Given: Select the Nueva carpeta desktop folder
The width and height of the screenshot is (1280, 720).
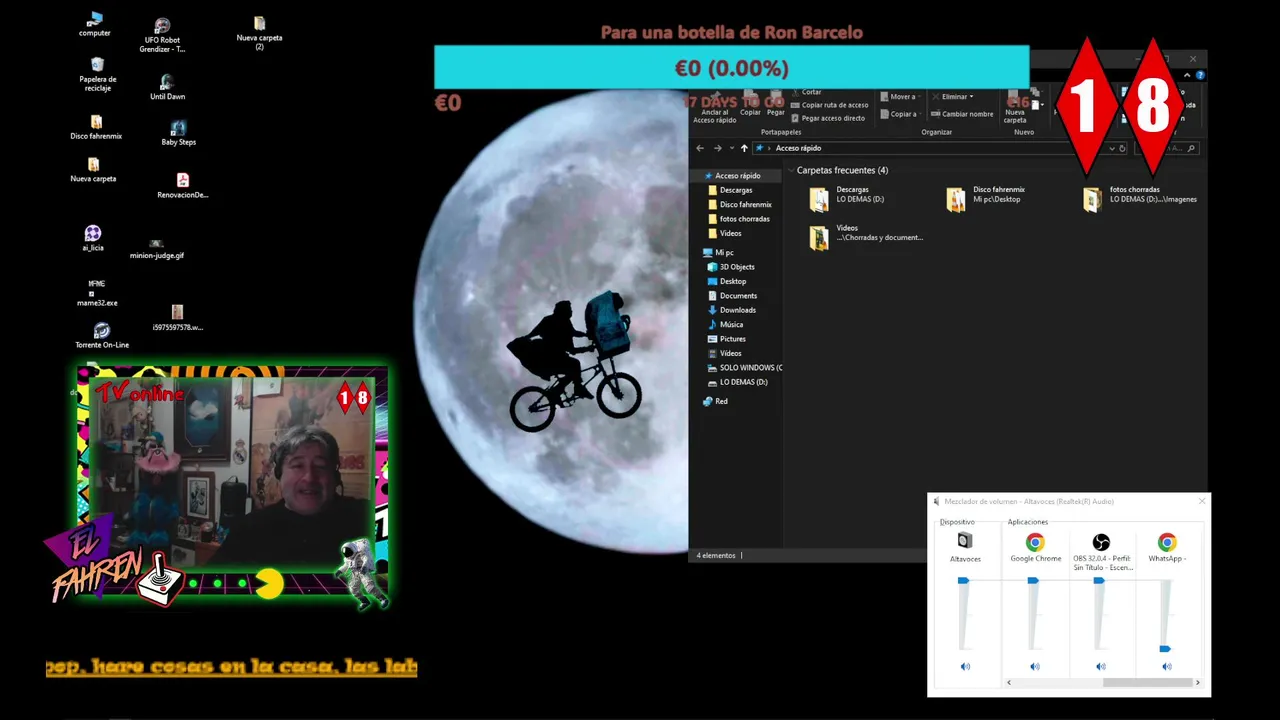Looking at the screenshot, I should coord(93,170).
